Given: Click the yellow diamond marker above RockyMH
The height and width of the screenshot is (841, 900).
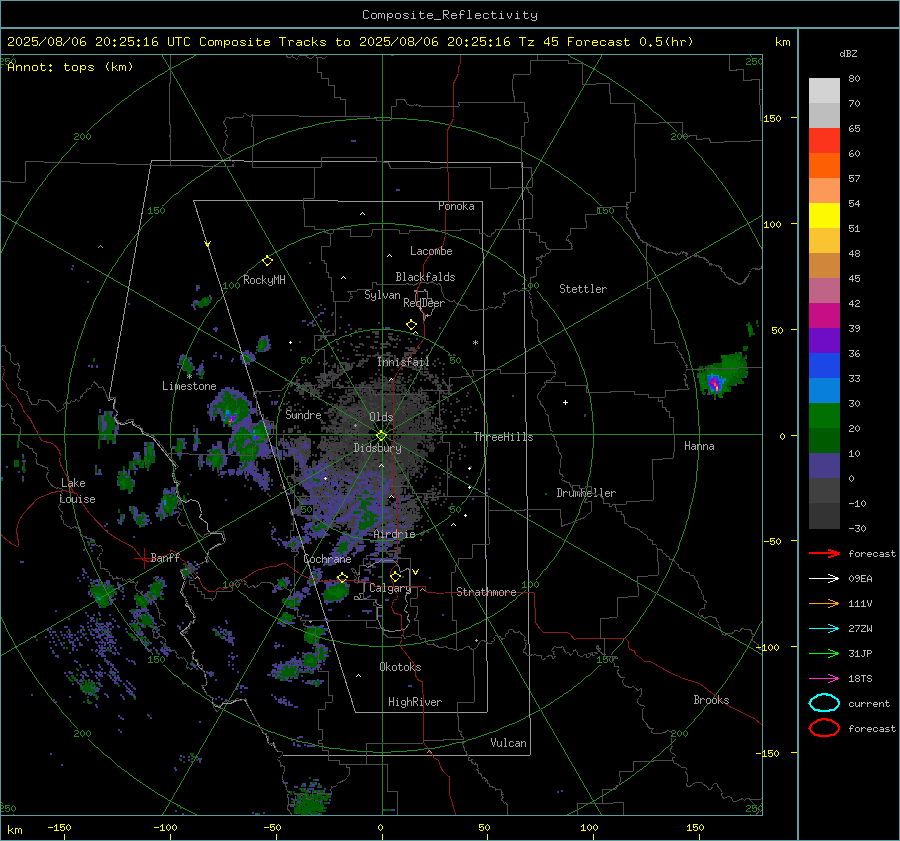Looking at the screenshot, I should coord(267,261).
